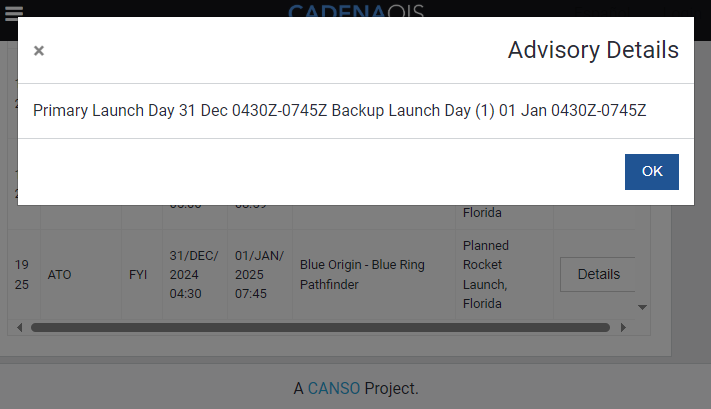Click the Advisory Details dialog title
This screenshot has height=409, width=711.
click(593, 50)
